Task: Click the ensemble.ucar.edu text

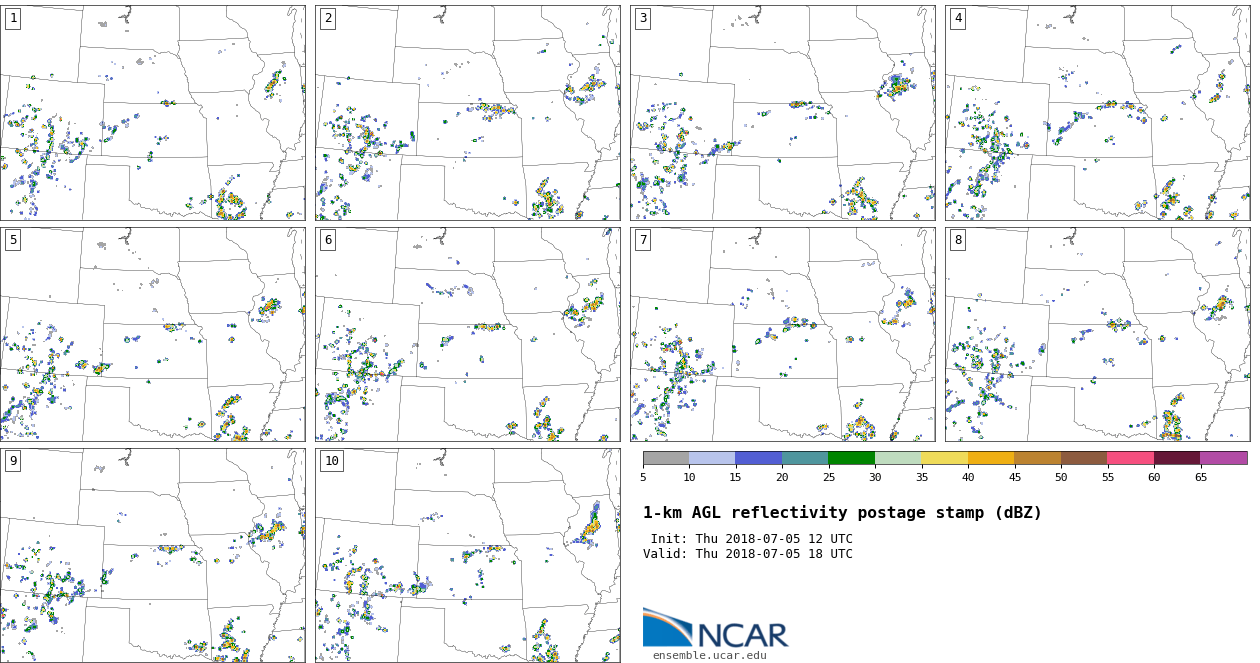Action: click(x=710, y=656)
